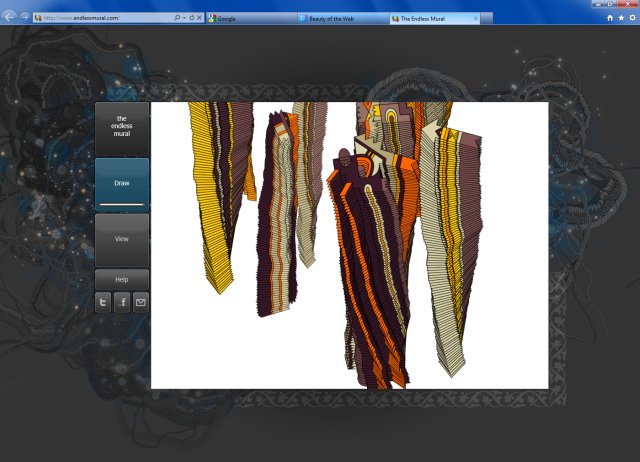Select the View mode button
640x462 pixels.
pos(122,239)
